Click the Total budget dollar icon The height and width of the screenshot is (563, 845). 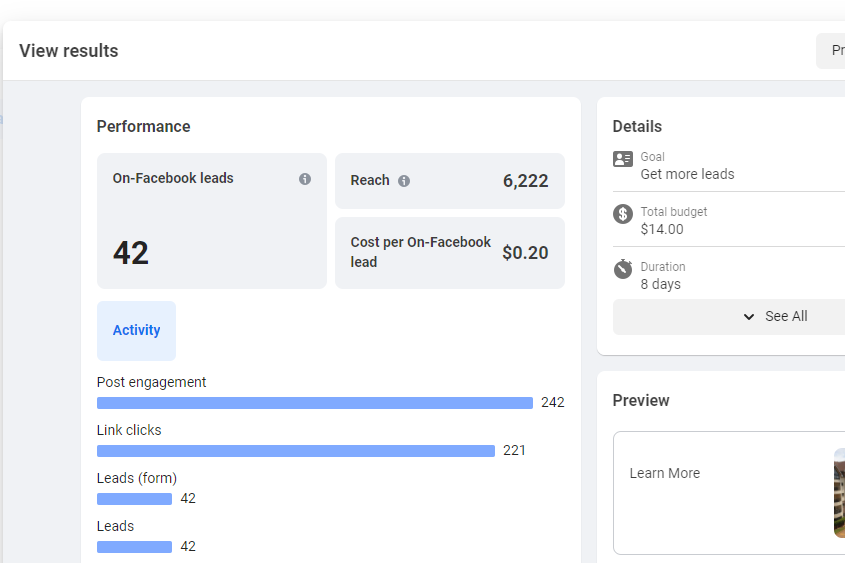(622, 214)
